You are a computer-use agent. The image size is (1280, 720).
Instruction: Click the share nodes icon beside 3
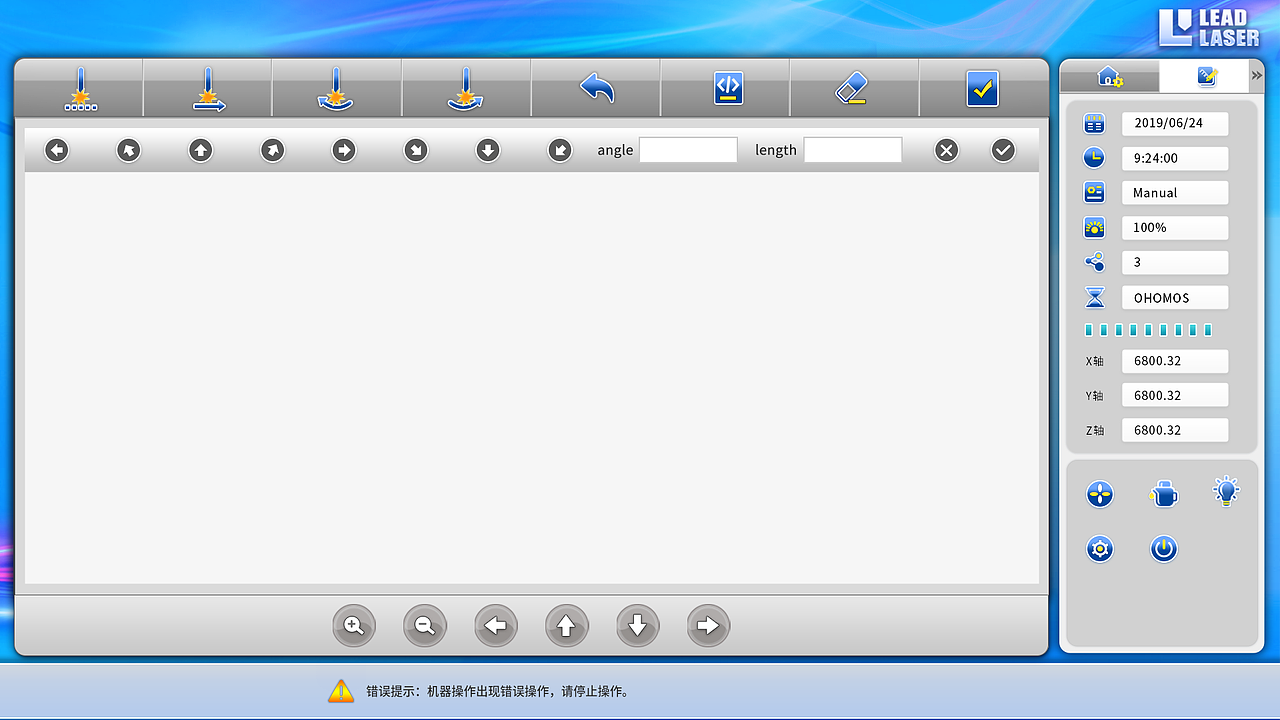tap(1095, 262)
